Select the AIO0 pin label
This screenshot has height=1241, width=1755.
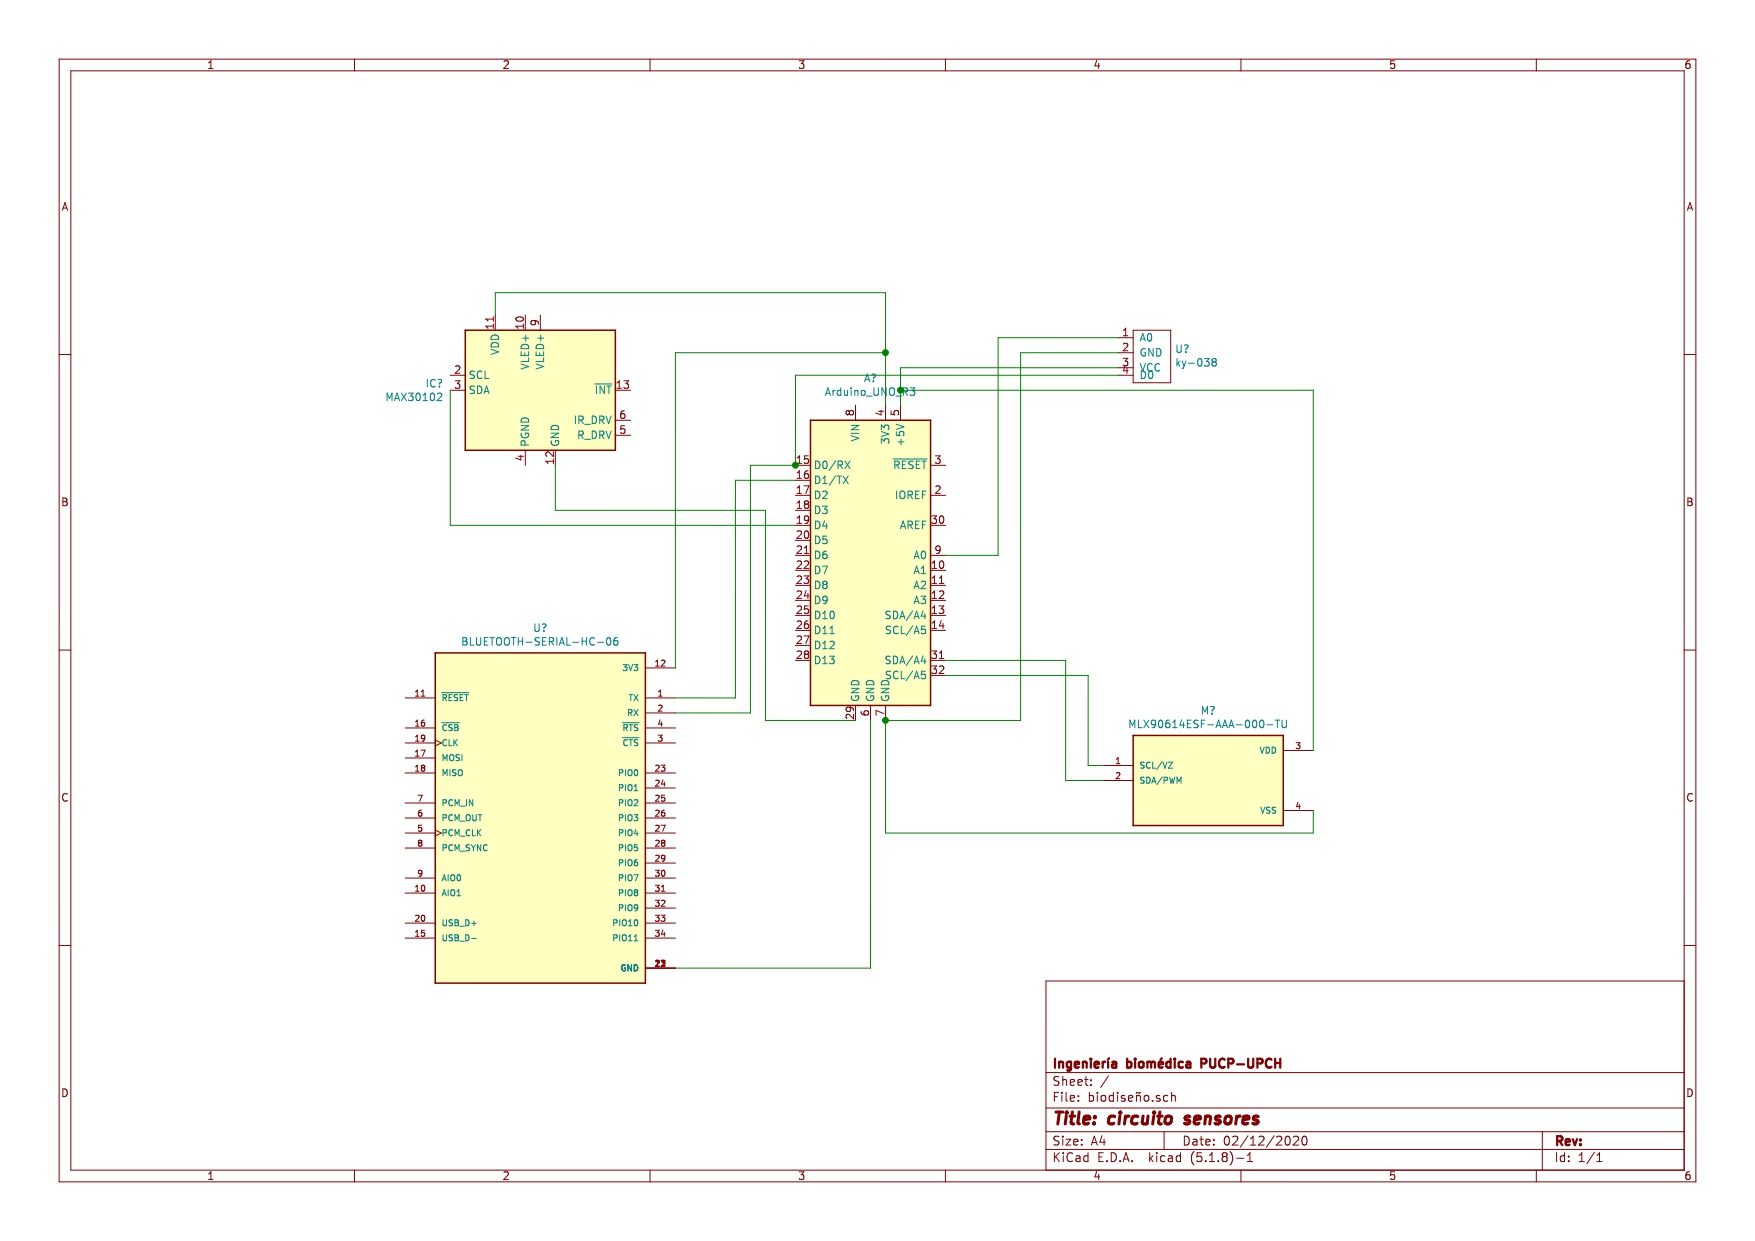coord(451,878)
